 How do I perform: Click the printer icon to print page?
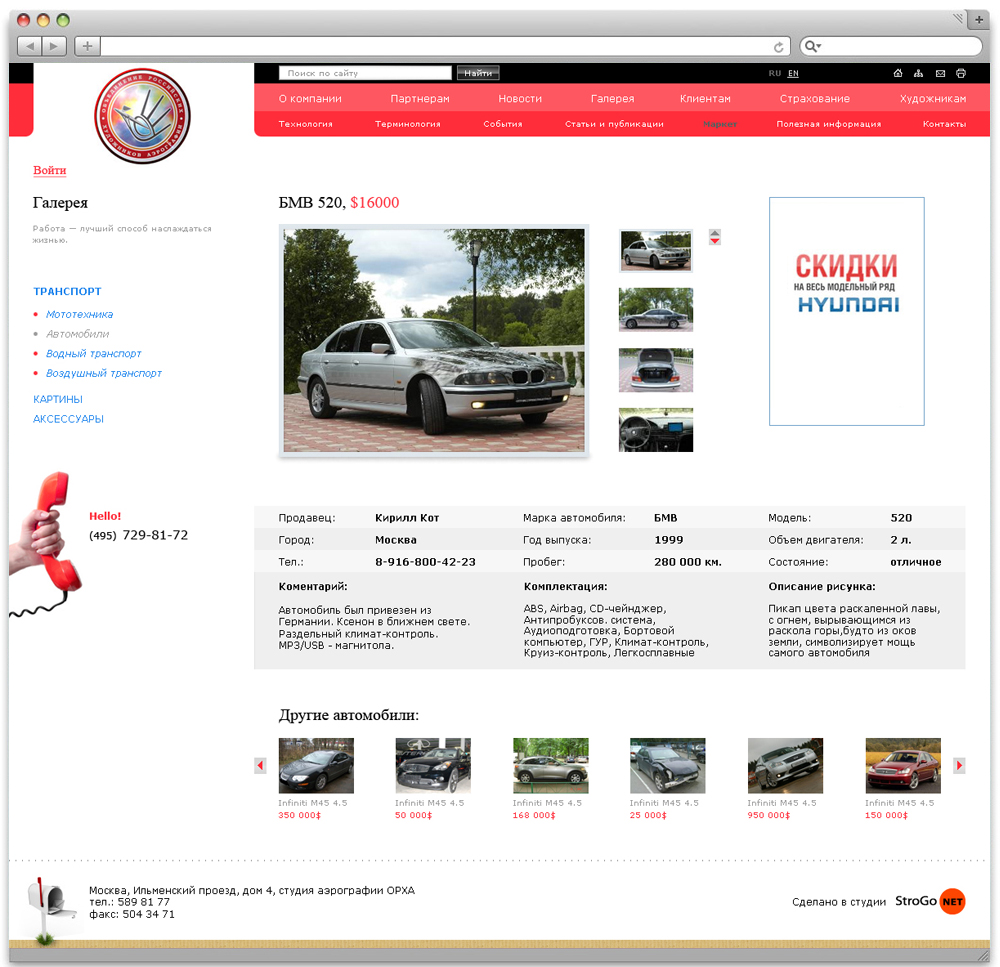[961, 73]
